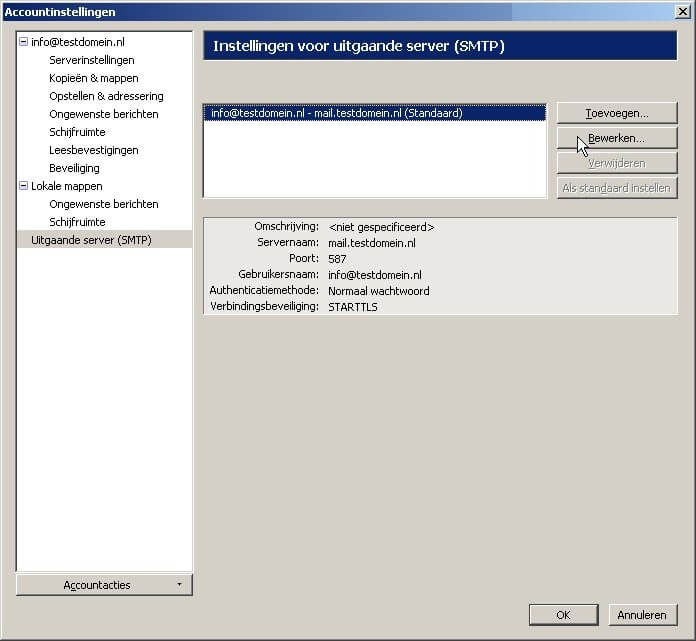Confirm with the OK button

[564, 615]
